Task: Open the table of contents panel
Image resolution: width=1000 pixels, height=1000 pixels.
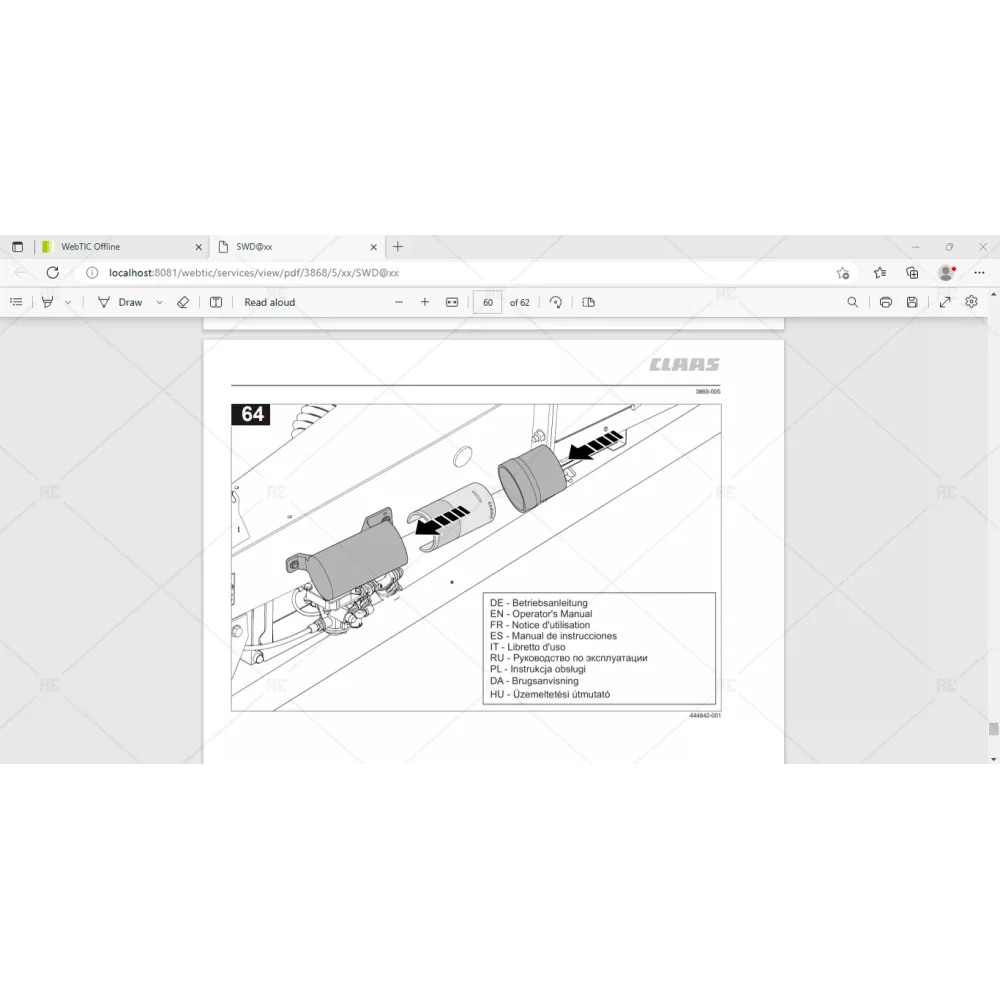Action: [17, 302]
